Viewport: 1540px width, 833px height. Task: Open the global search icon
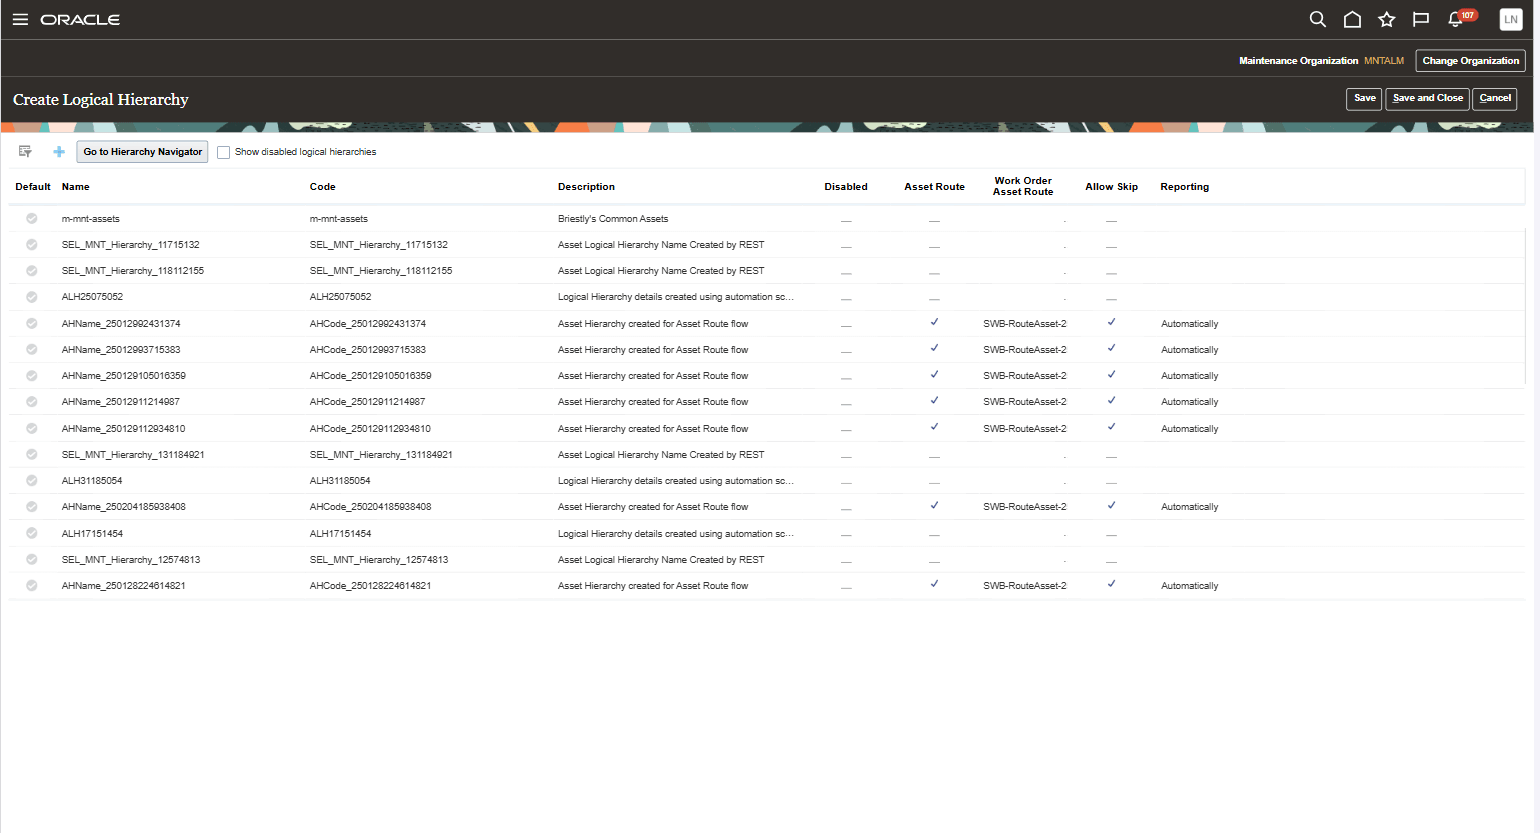pos(1317,19)
